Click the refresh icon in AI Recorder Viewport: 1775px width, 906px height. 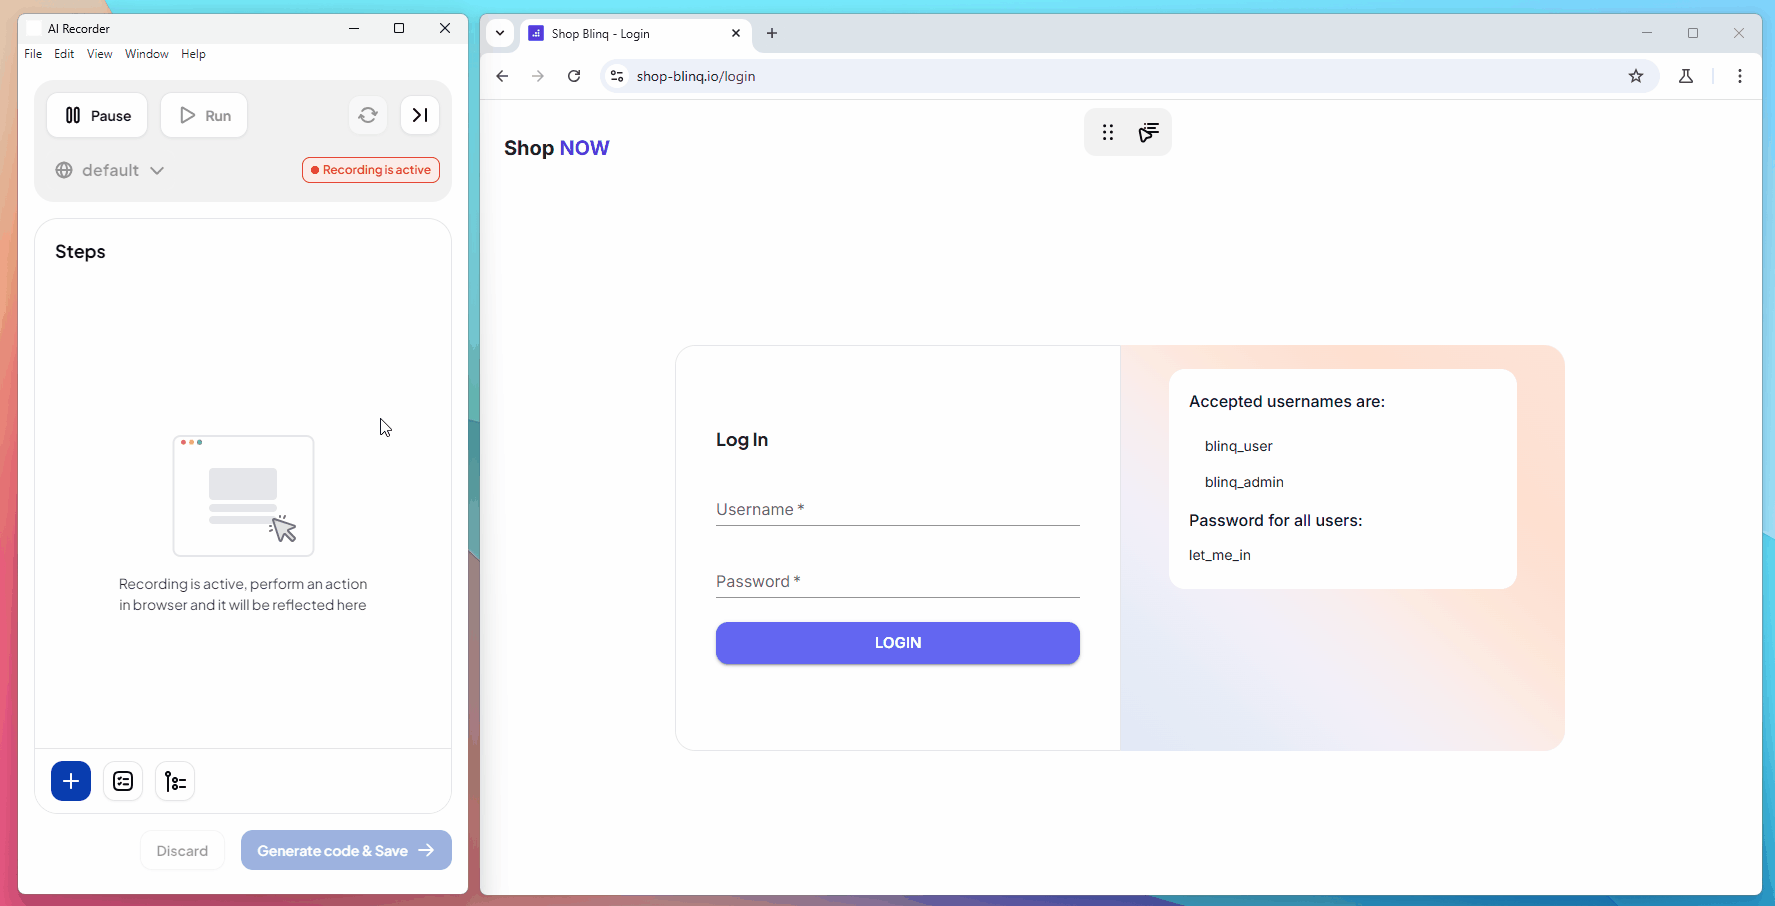[368, 115]
